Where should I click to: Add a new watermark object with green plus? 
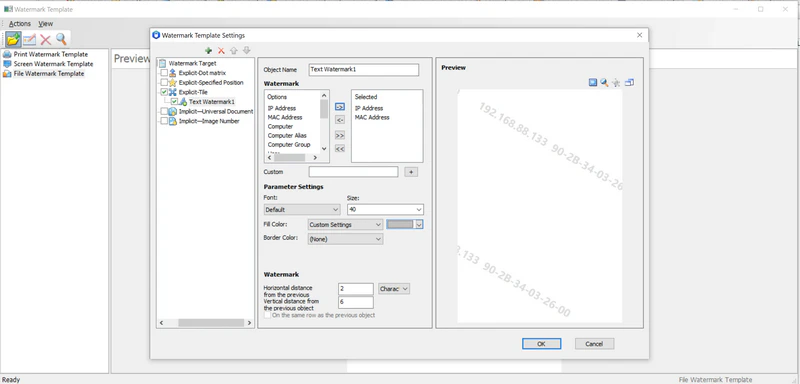(x=208, y=50)
